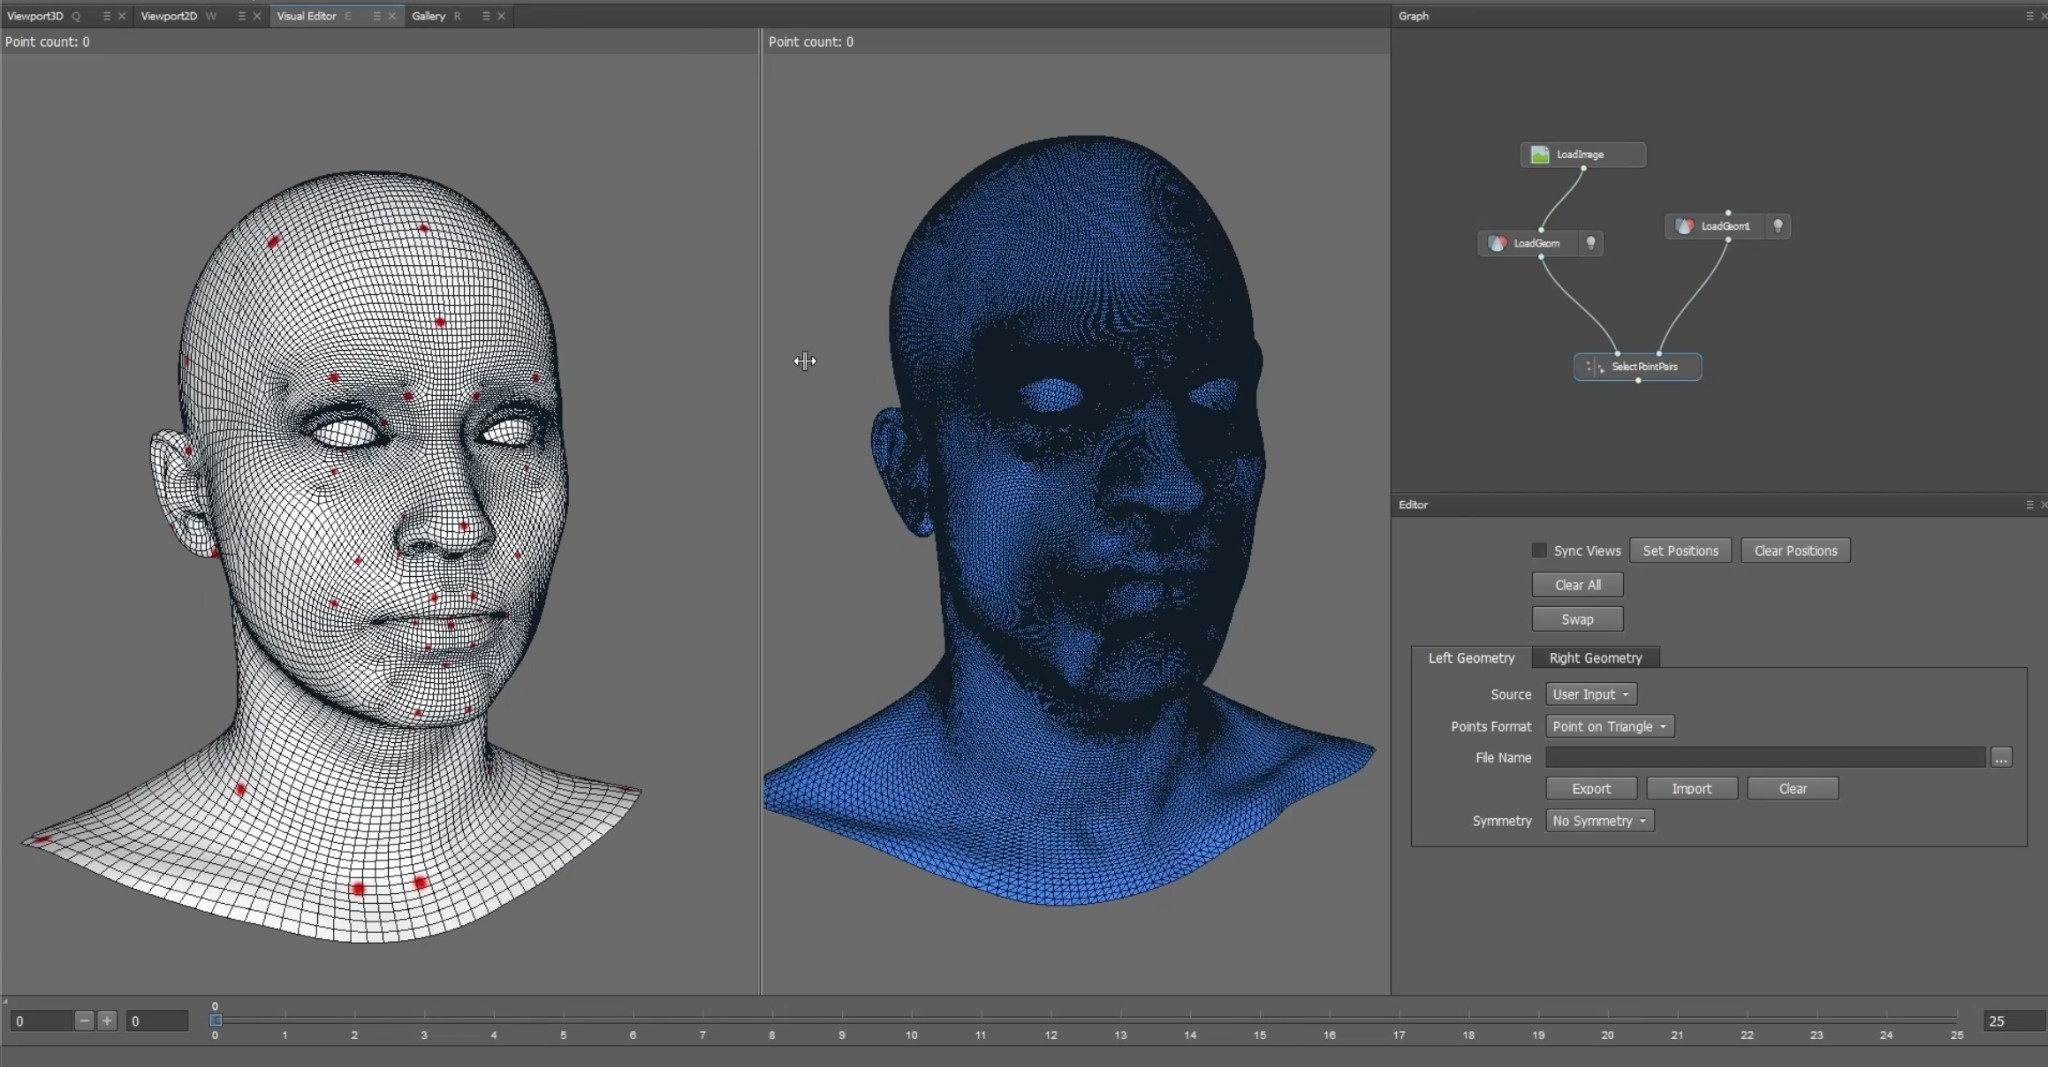Image resolution: width=2048 pixels, height=1067 pixels.
Task: Click the File Name input field
Action: pos(1765,758)
